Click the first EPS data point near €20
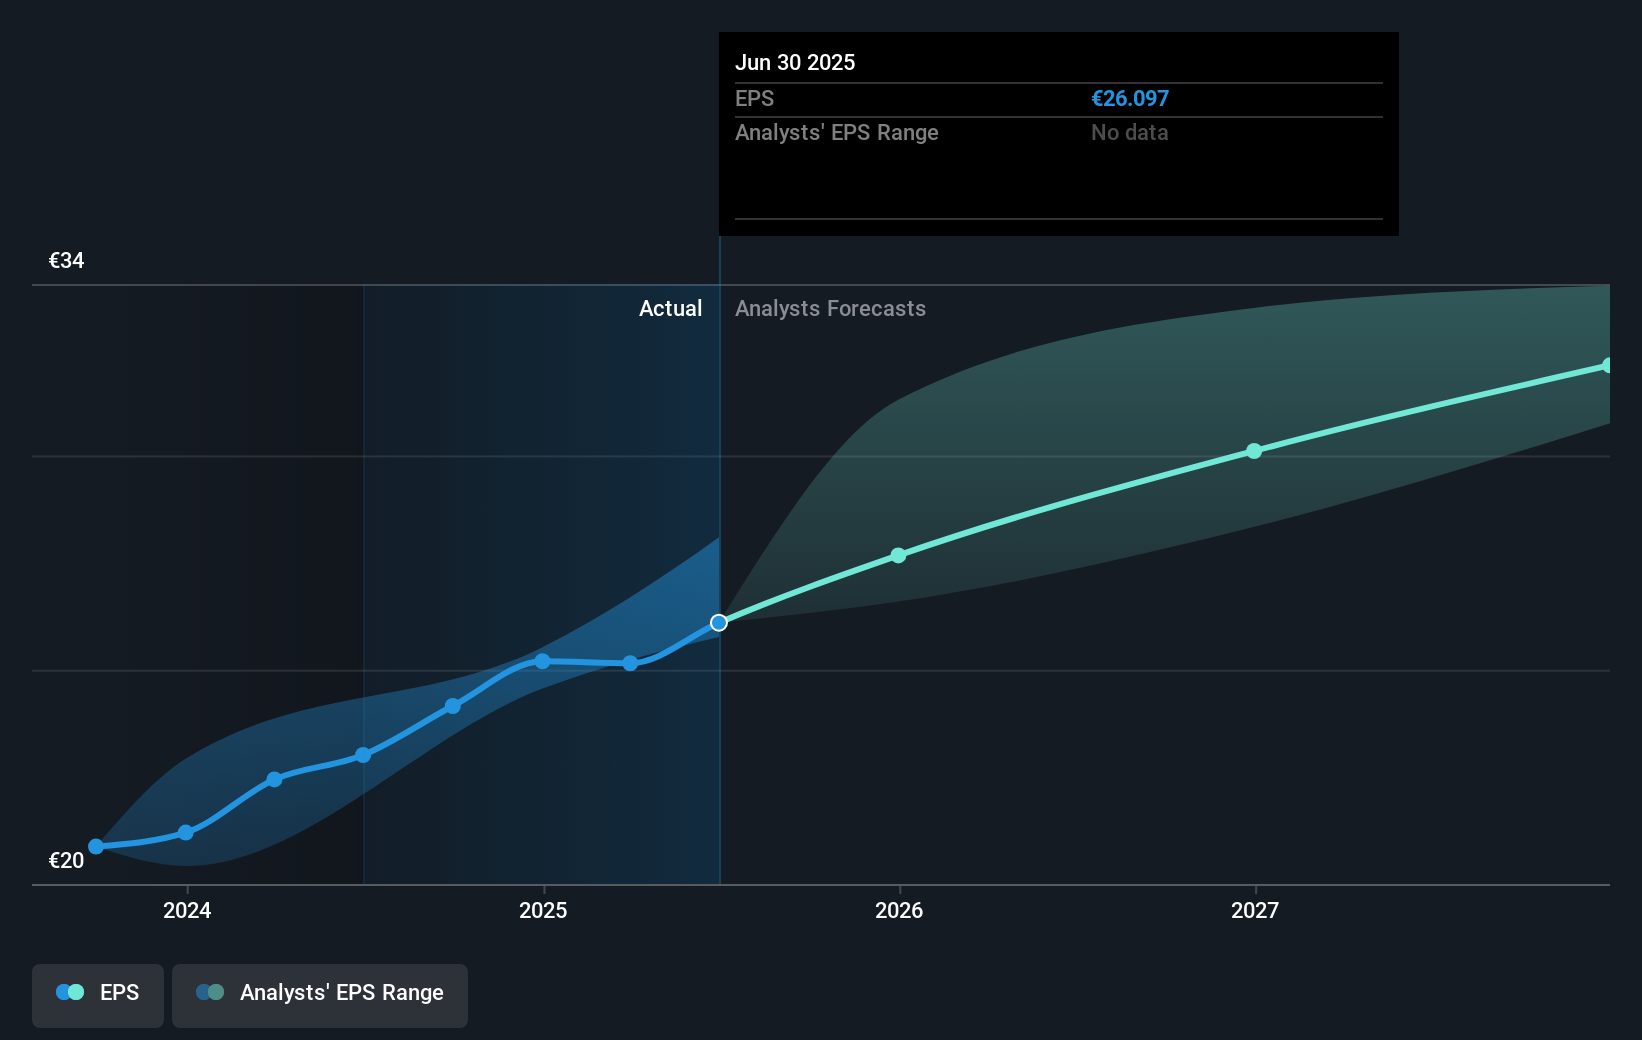This screenshot has width=1642, height=1040. point(96,846)
